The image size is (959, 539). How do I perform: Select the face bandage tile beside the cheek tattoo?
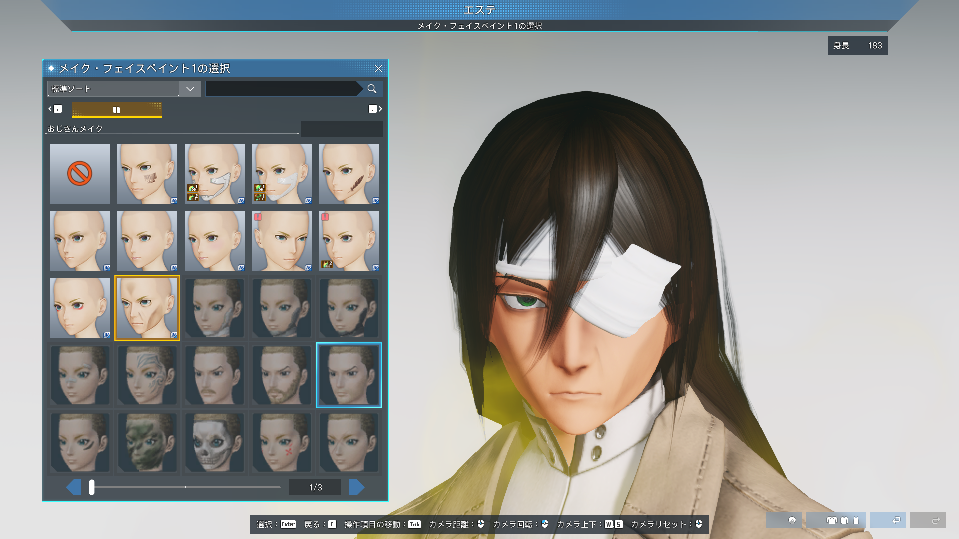[x=214, y=174]
